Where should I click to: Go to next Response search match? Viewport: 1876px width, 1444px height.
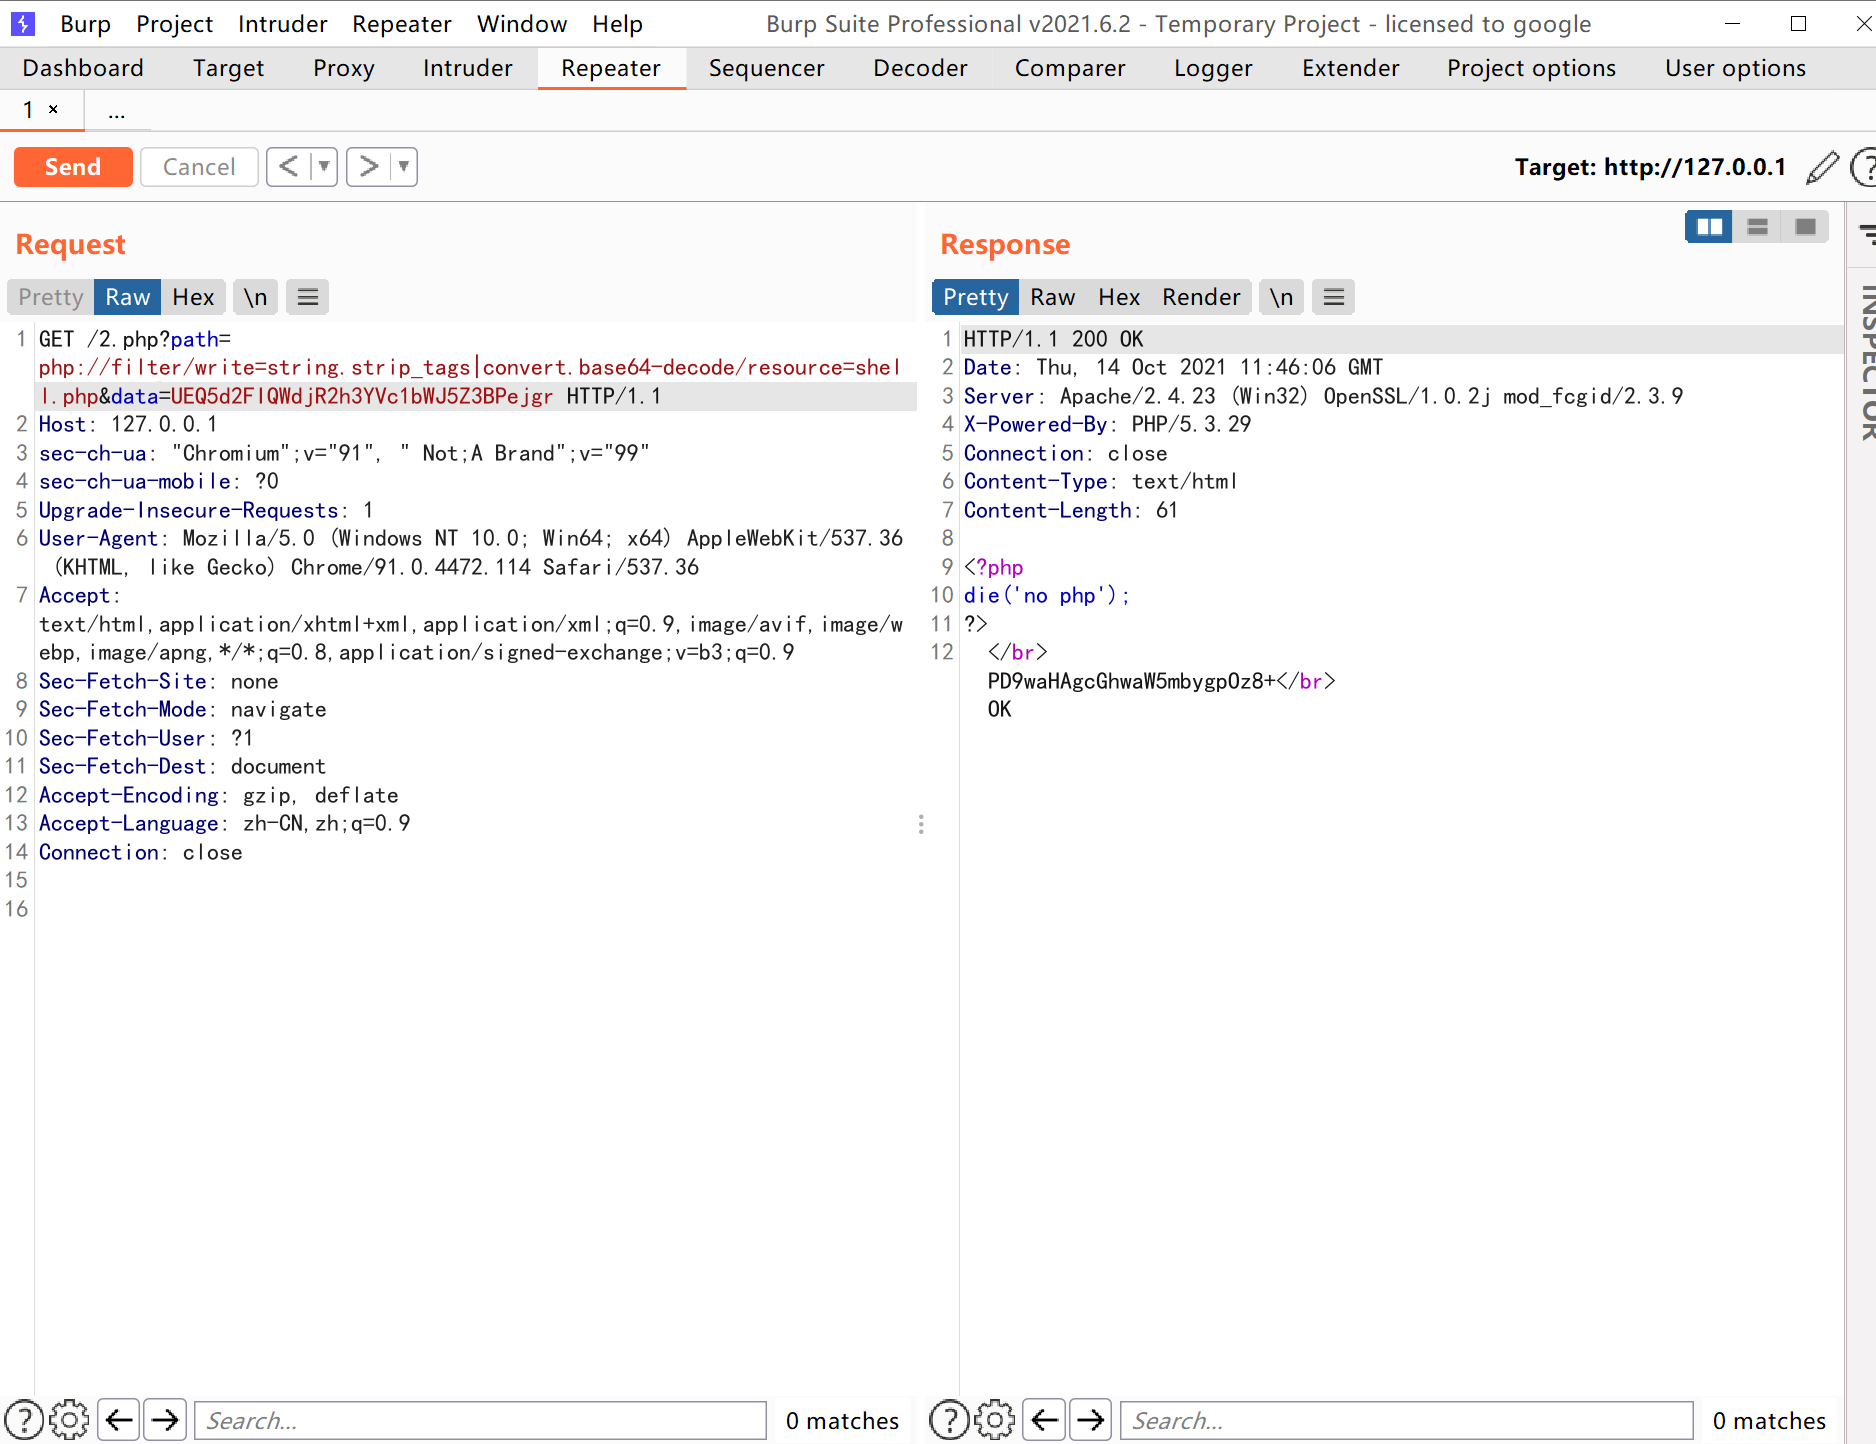[x=1091, y=1420]
